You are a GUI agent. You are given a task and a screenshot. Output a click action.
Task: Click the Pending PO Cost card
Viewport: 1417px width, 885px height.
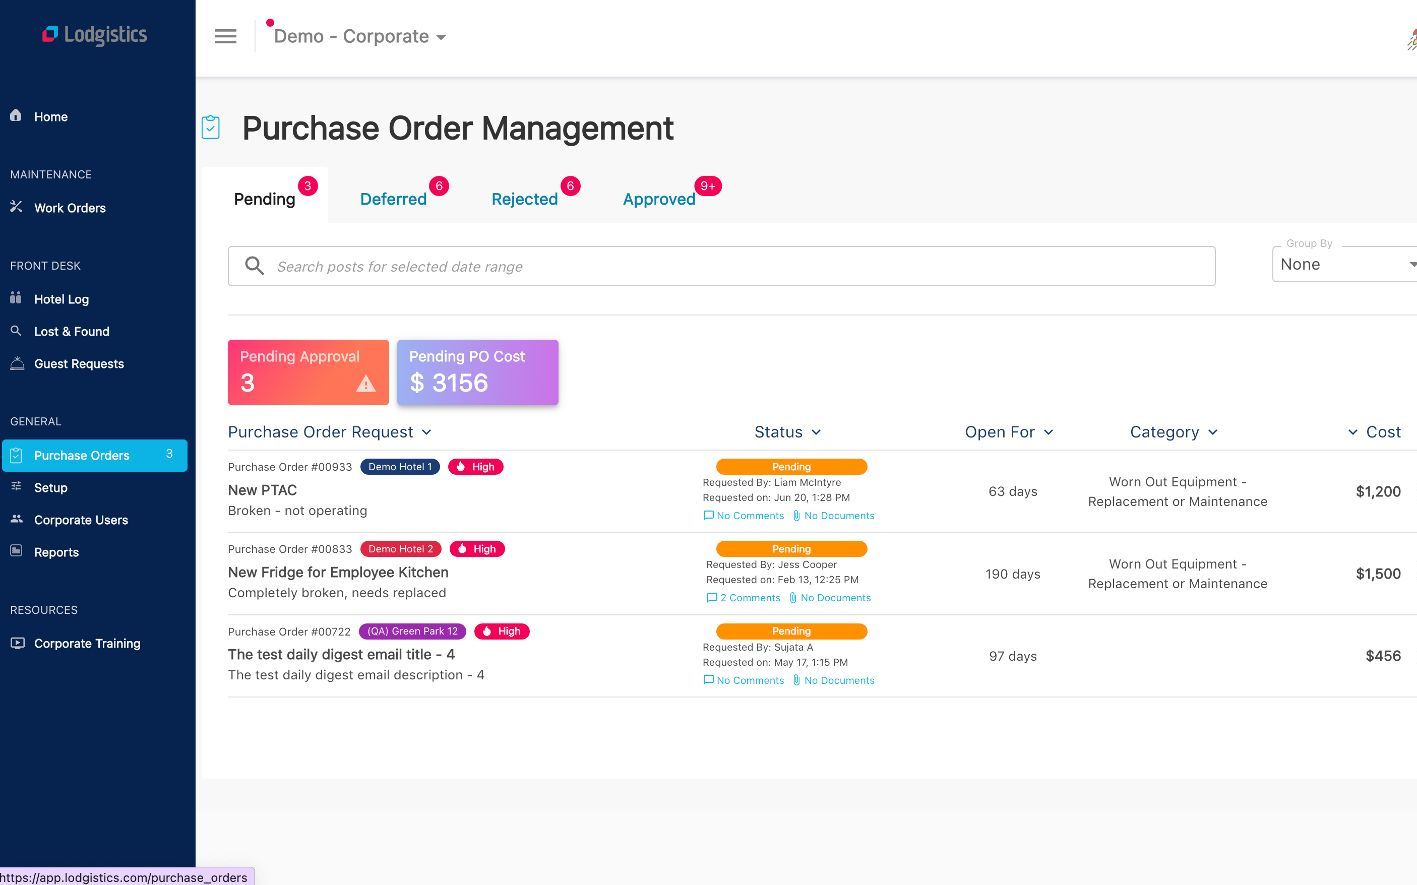click(477, 372)
